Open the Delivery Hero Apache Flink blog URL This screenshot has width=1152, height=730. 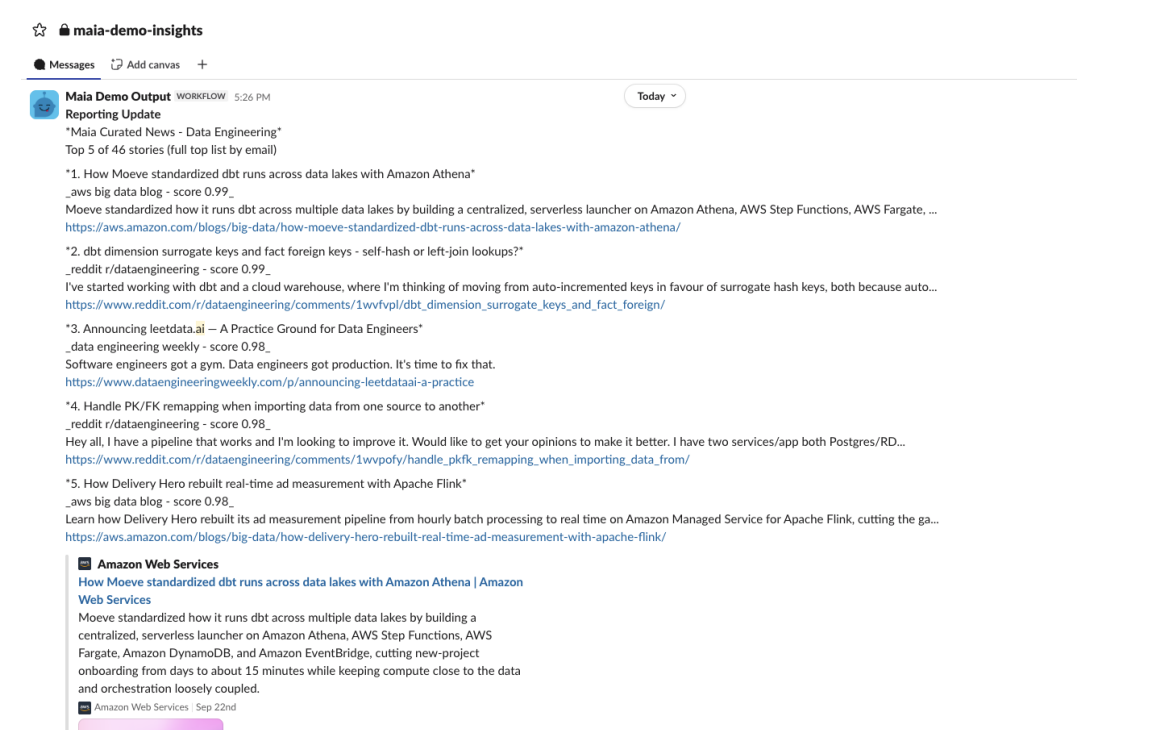pos(366,537)
